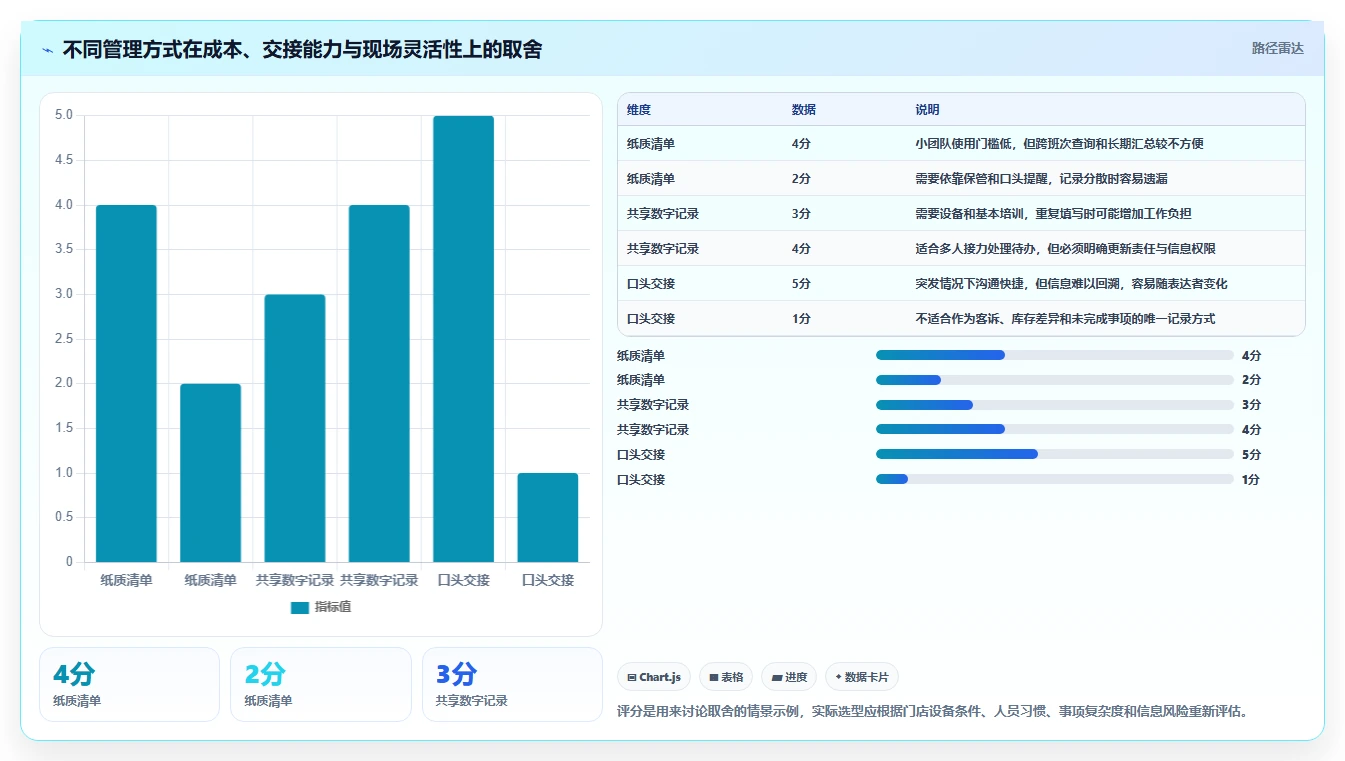Click the 口头交接 1分 progress bar

coord(1055,479)
